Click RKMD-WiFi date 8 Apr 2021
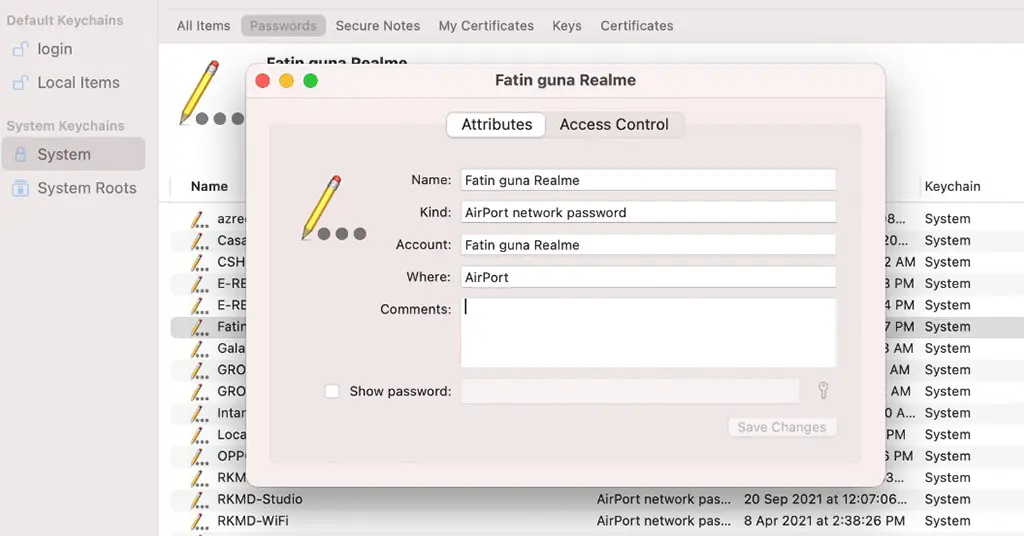Viewport: 1024px width, 536px height. (824, 520)
